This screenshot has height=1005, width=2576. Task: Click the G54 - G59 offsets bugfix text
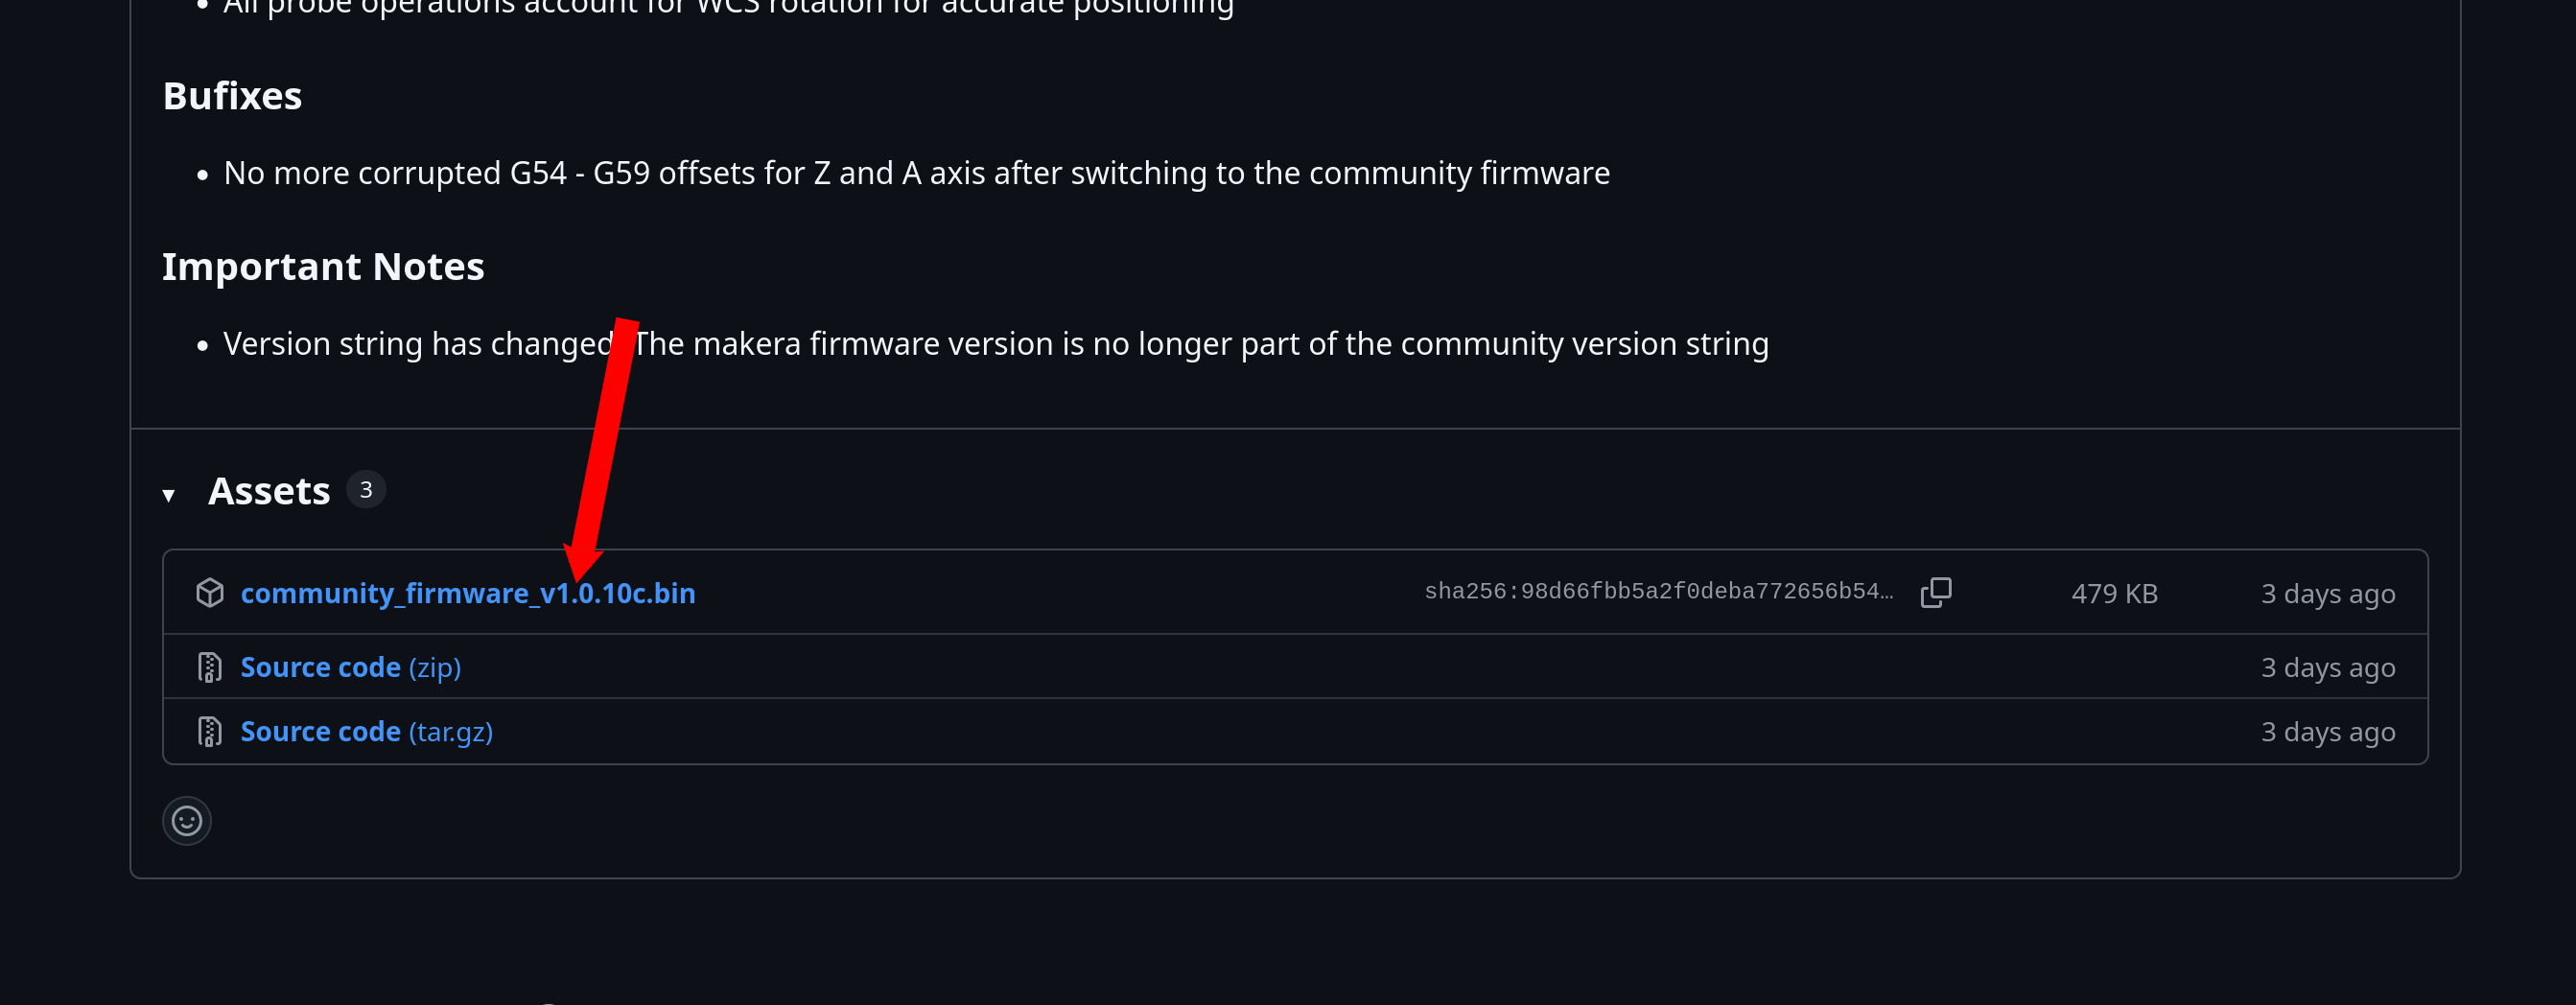(x=916, y=173)
